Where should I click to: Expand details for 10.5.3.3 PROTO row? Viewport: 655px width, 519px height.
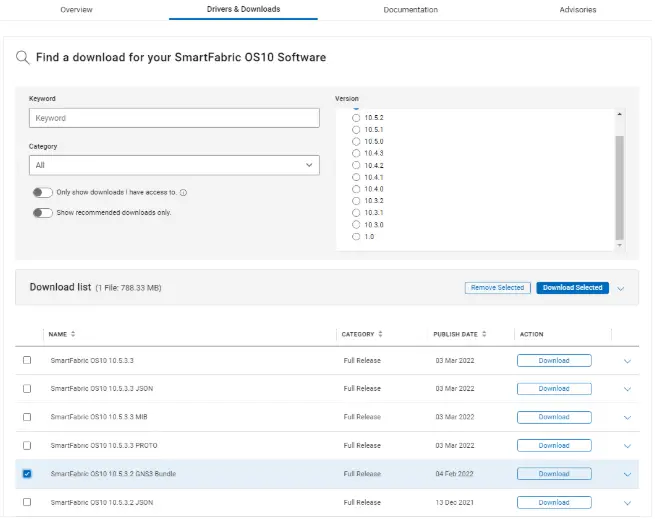pyautogui.click(x=627, y=446)
